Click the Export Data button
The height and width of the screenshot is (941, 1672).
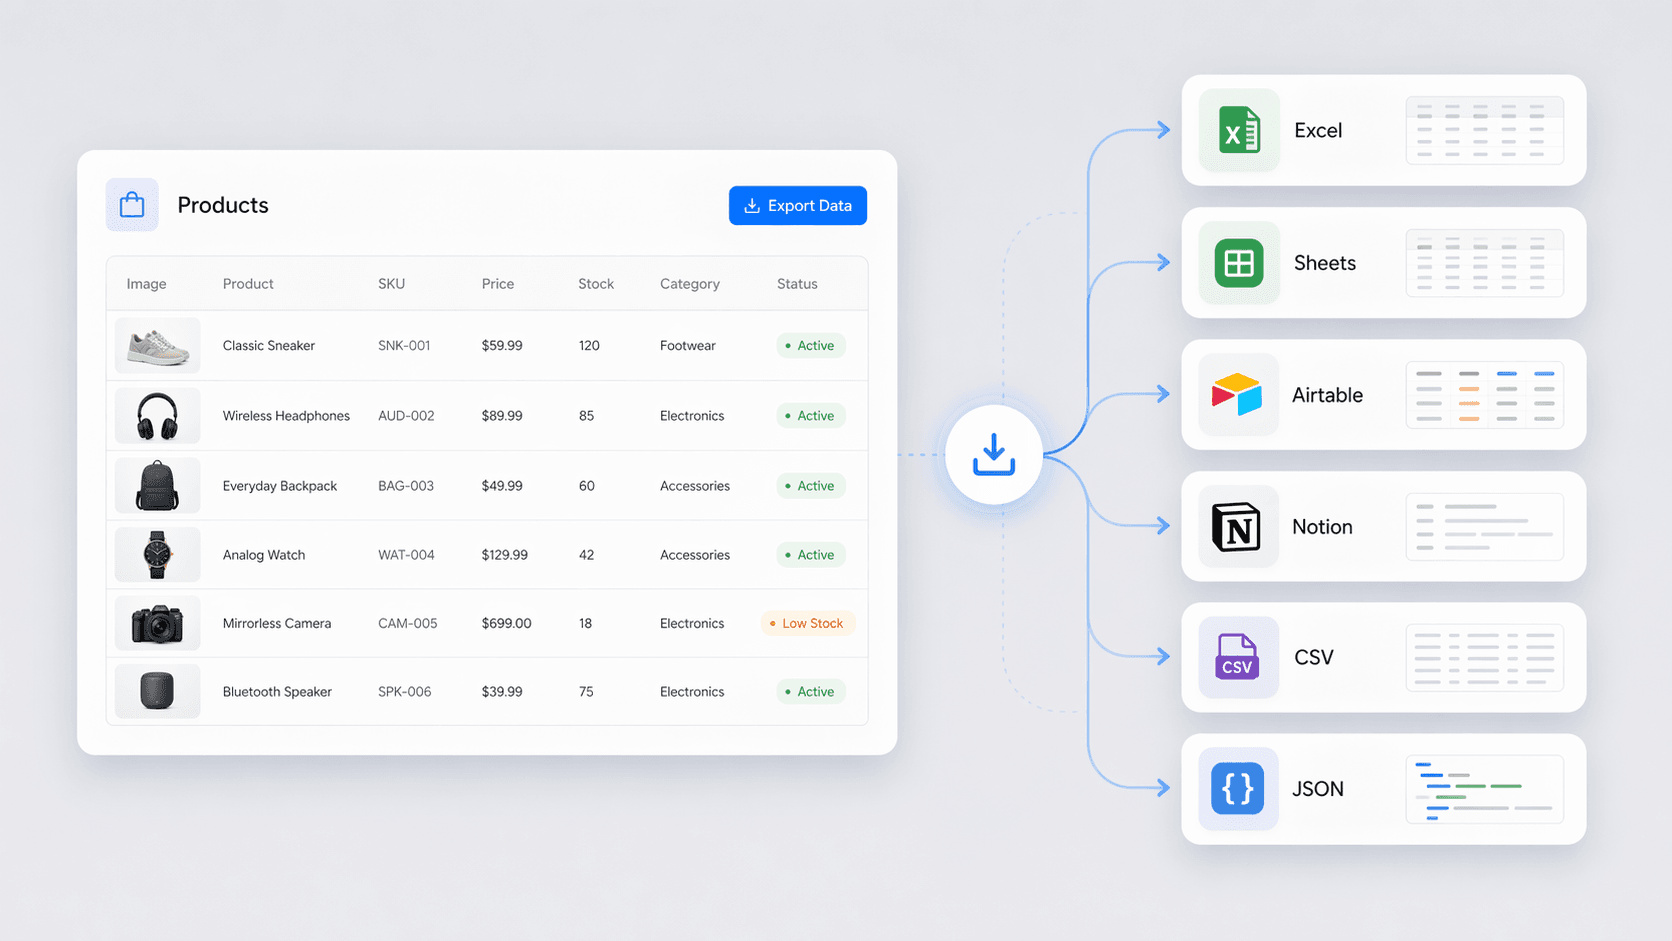coord(797,206)
